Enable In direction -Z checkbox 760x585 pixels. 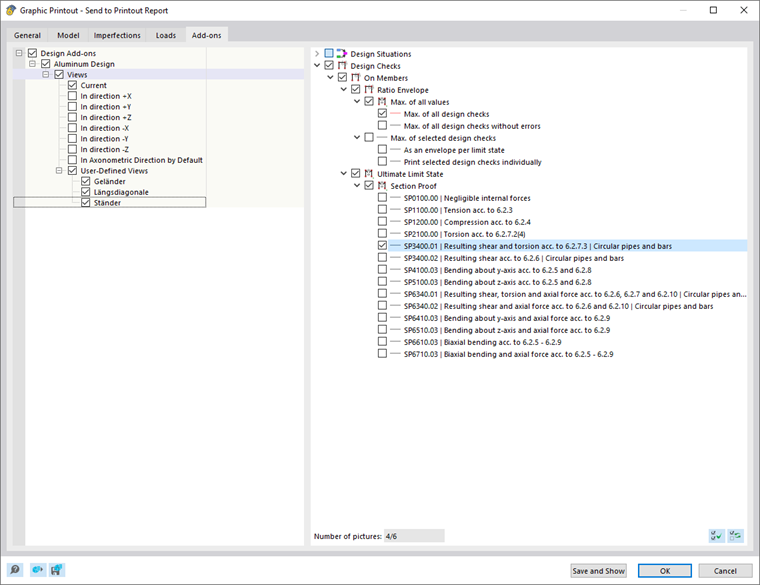click(x=72, y=149)
